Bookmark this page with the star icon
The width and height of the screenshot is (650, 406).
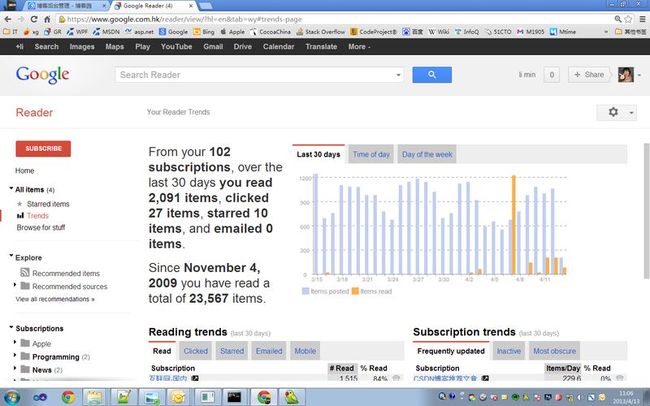[628, 19]
